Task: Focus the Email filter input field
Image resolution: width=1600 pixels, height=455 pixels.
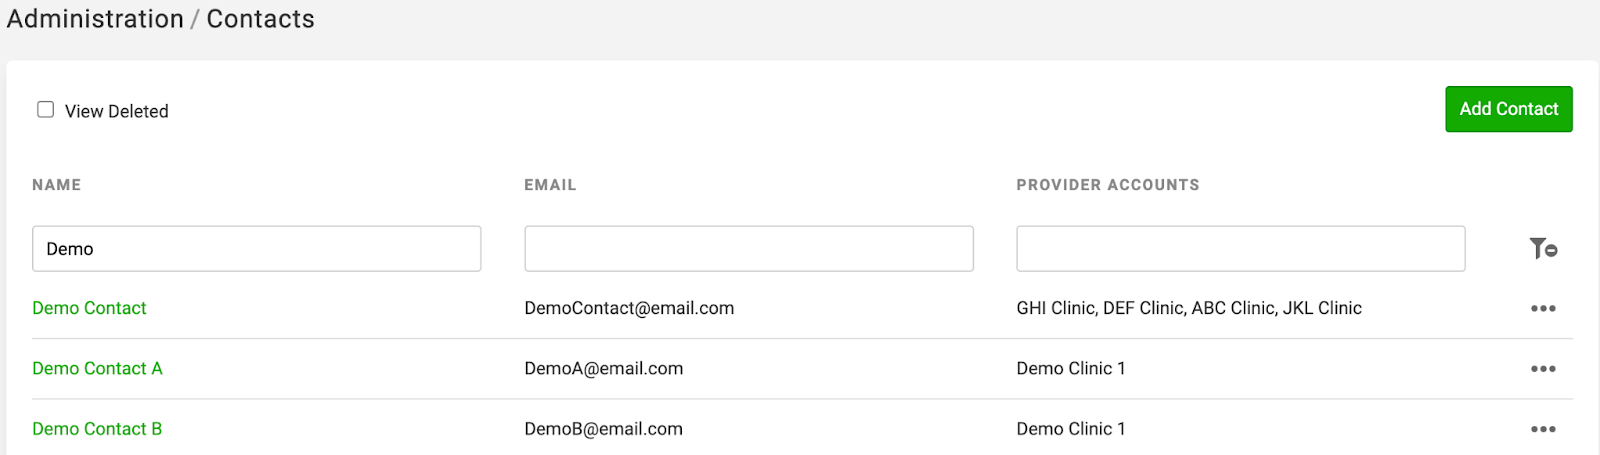Action: [x=749, y=248]
